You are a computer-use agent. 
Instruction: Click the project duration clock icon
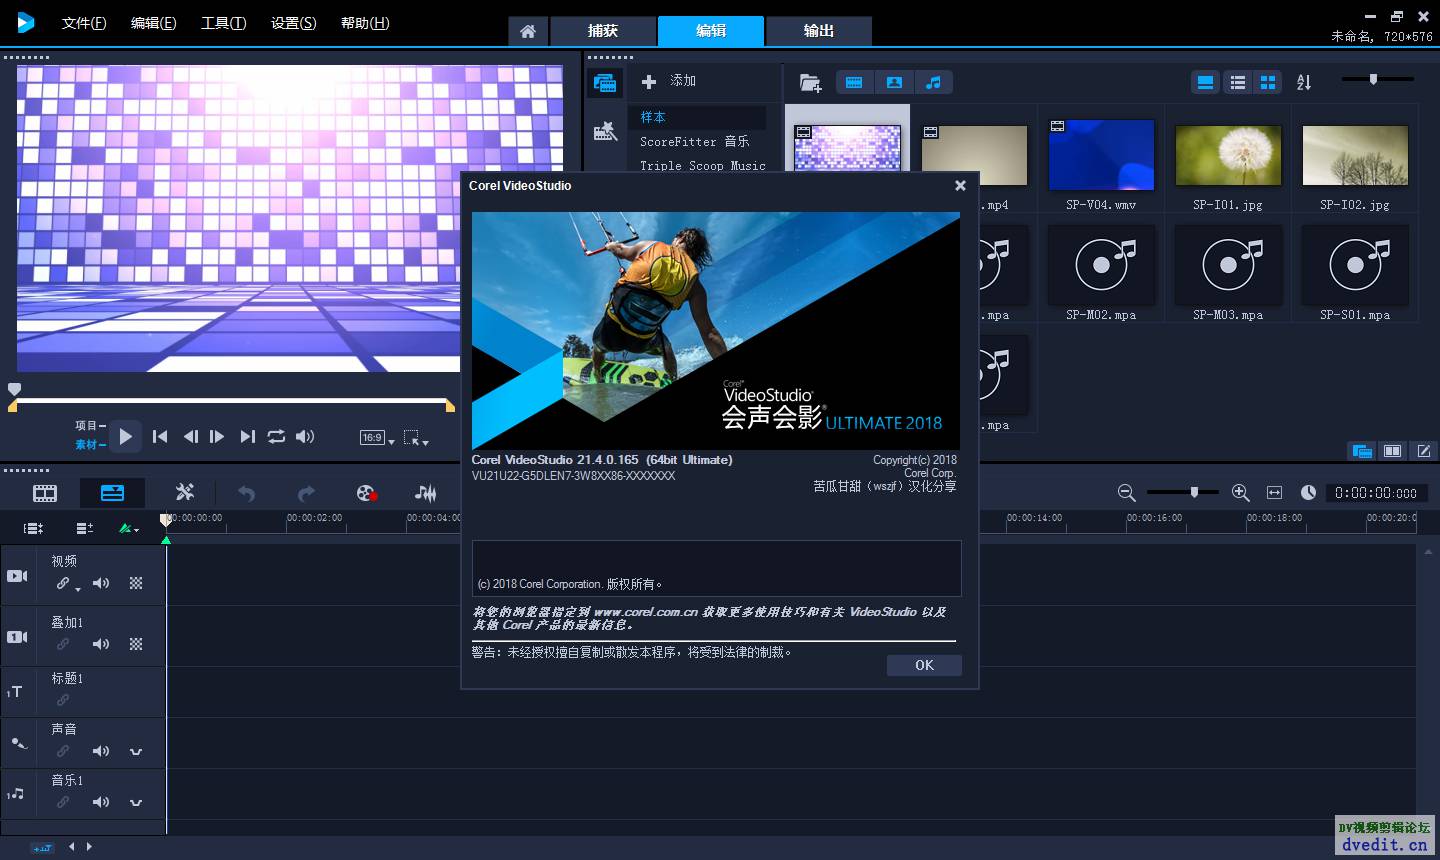tap(1308, 493)
